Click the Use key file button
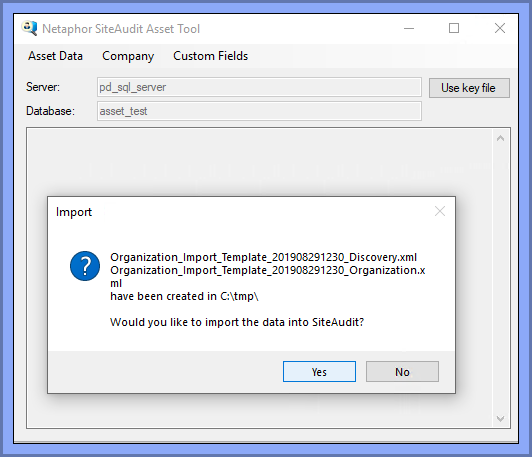532x457 pixels. point(469,88)
